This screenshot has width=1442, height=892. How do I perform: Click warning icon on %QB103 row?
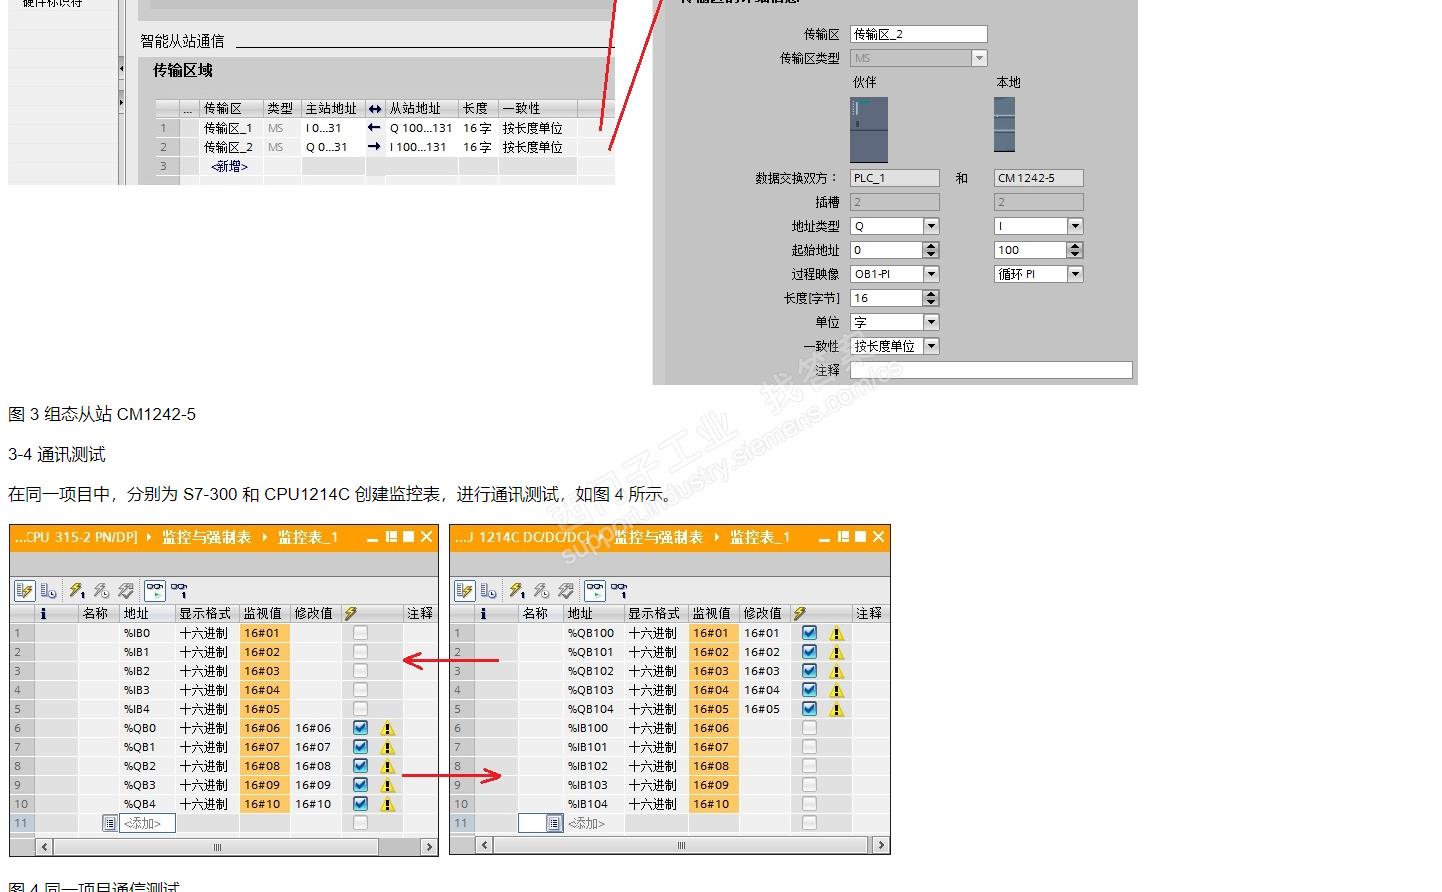point(837,690)
